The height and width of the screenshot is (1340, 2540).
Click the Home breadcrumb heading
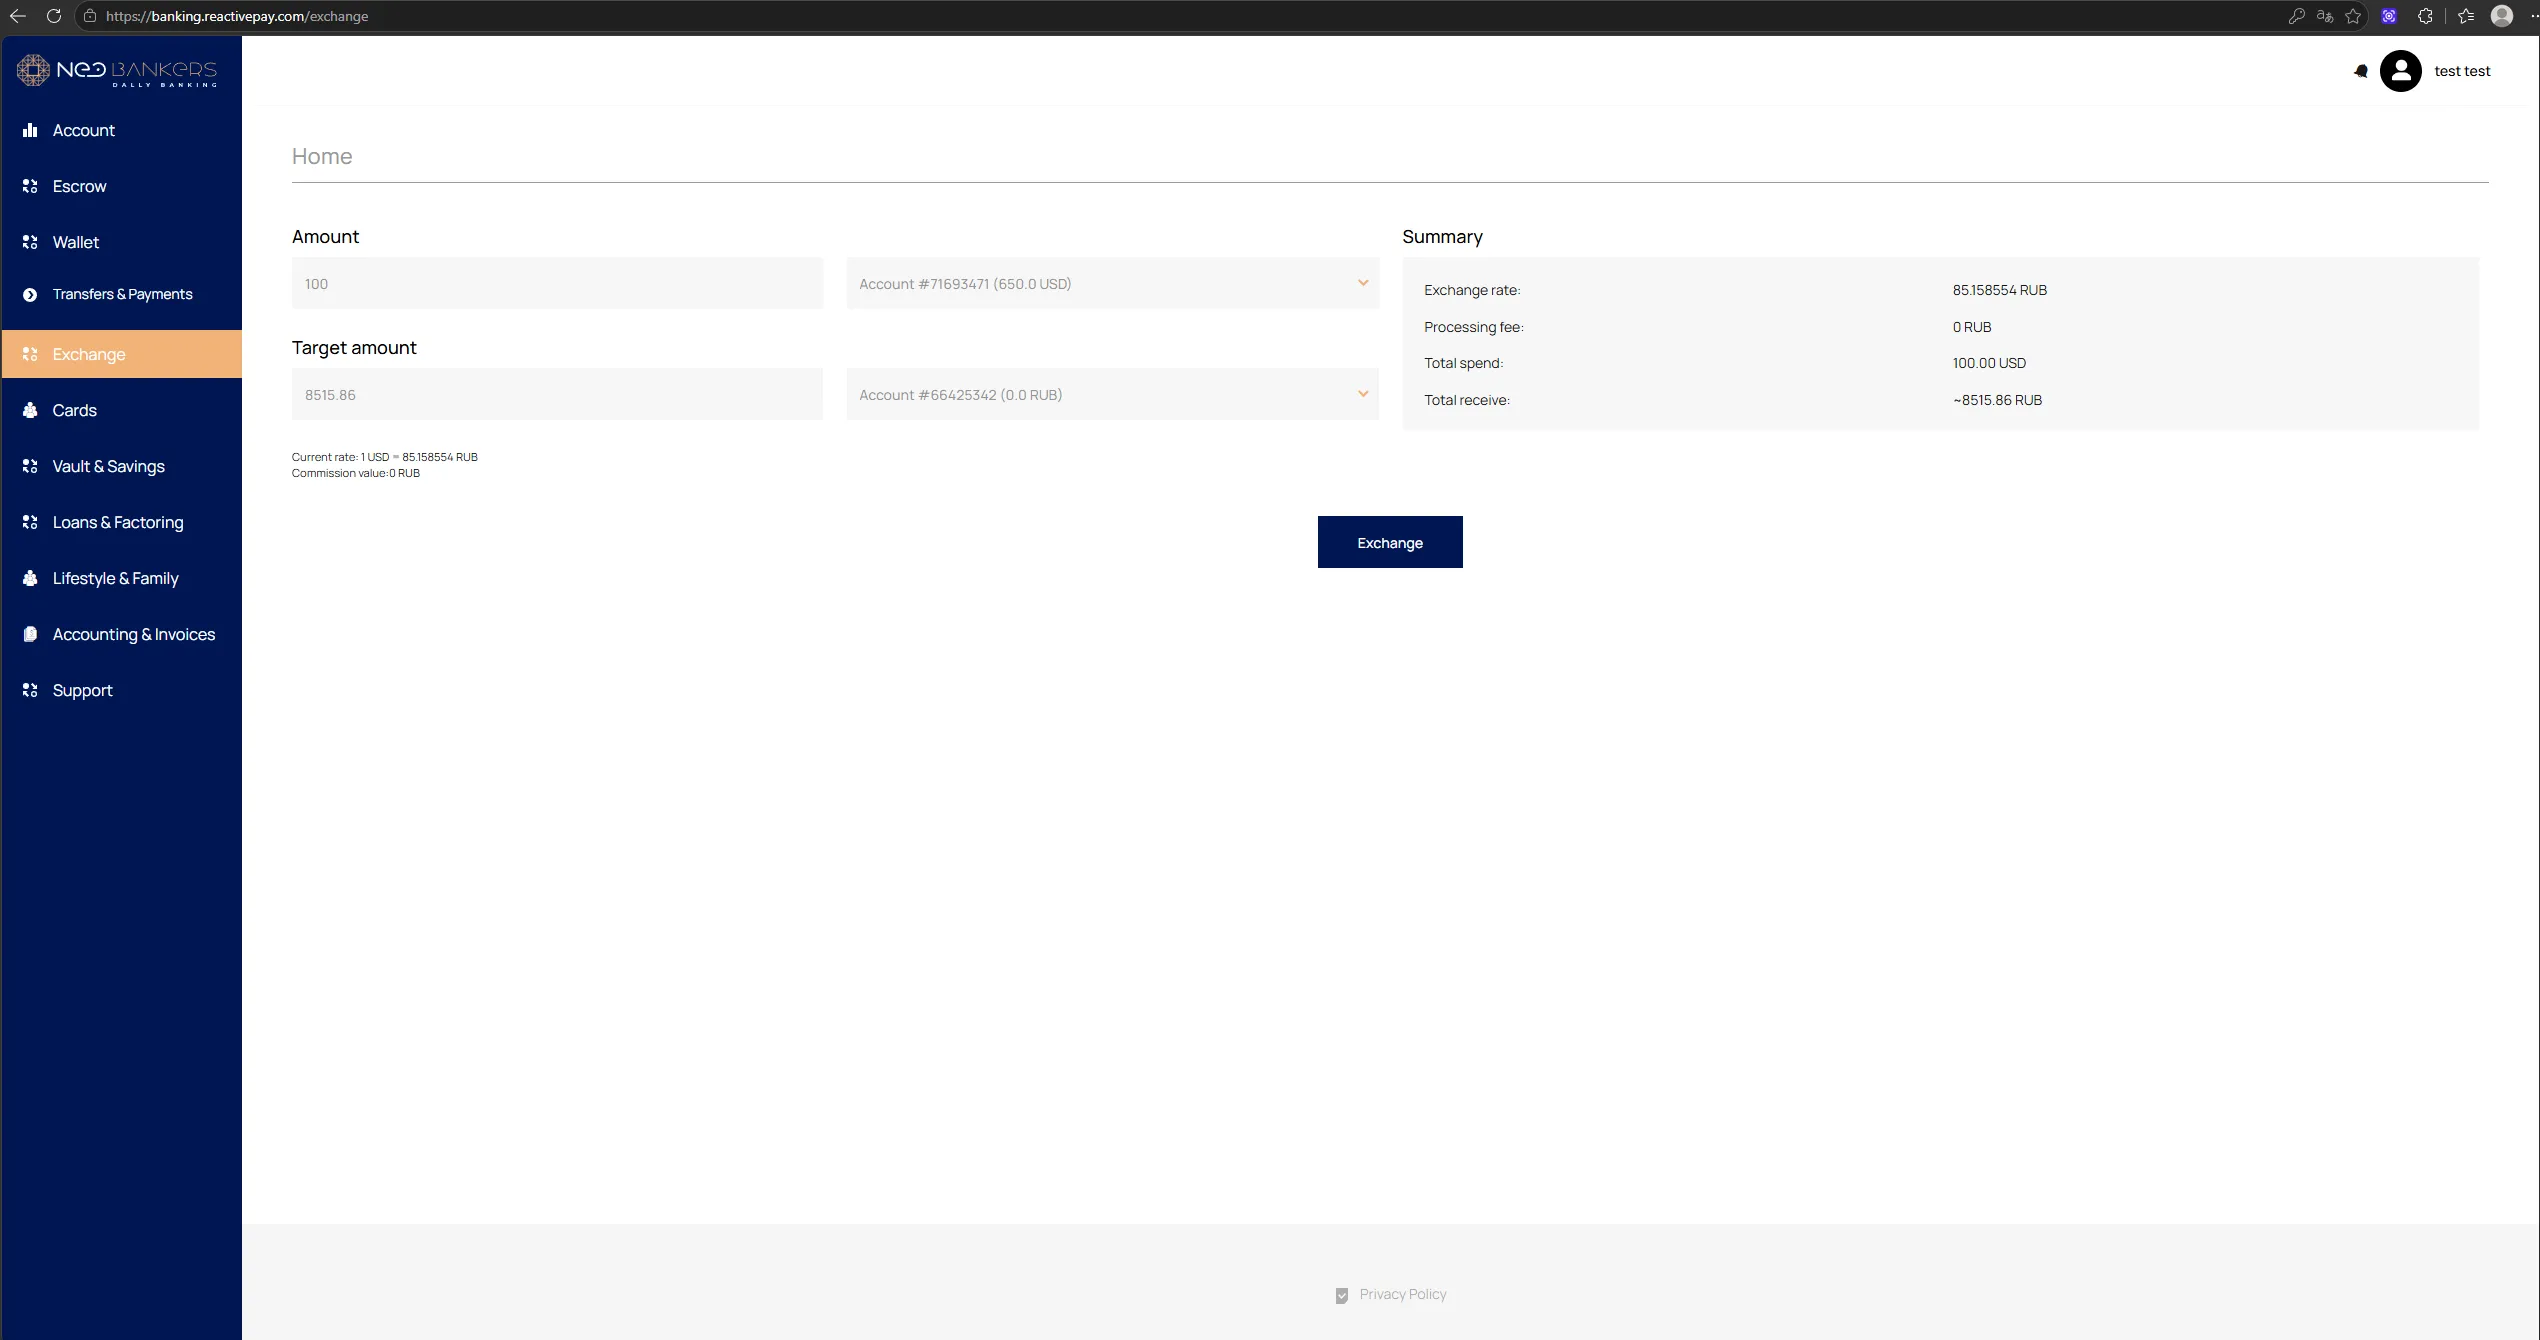[x=322, y=156]
